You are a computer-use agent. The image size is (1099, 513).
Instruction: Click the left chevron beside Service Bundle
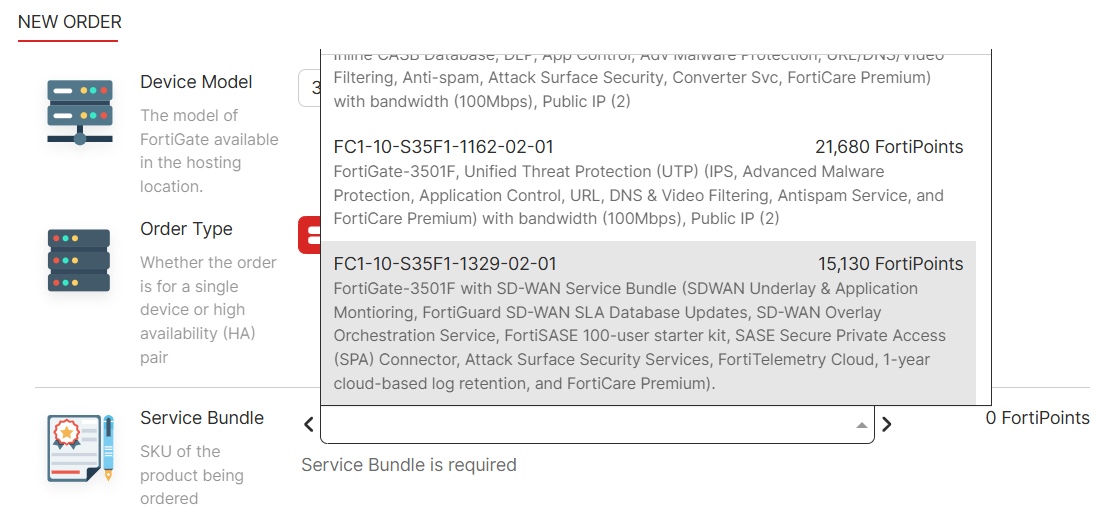[309, 424]
